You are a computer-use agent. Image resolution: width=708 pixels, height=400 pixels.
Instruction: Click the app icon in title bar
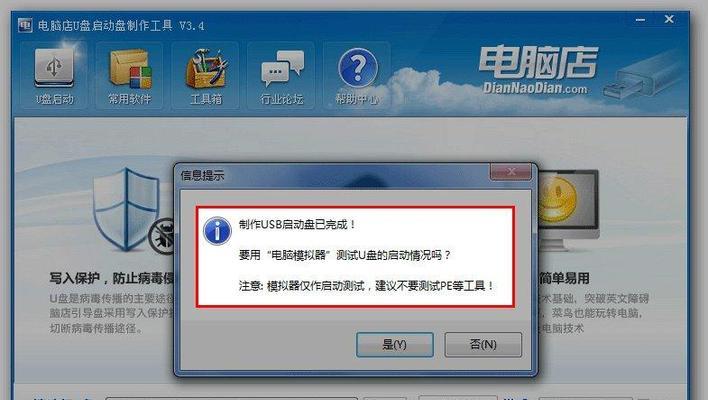click(x=25, y=25)
